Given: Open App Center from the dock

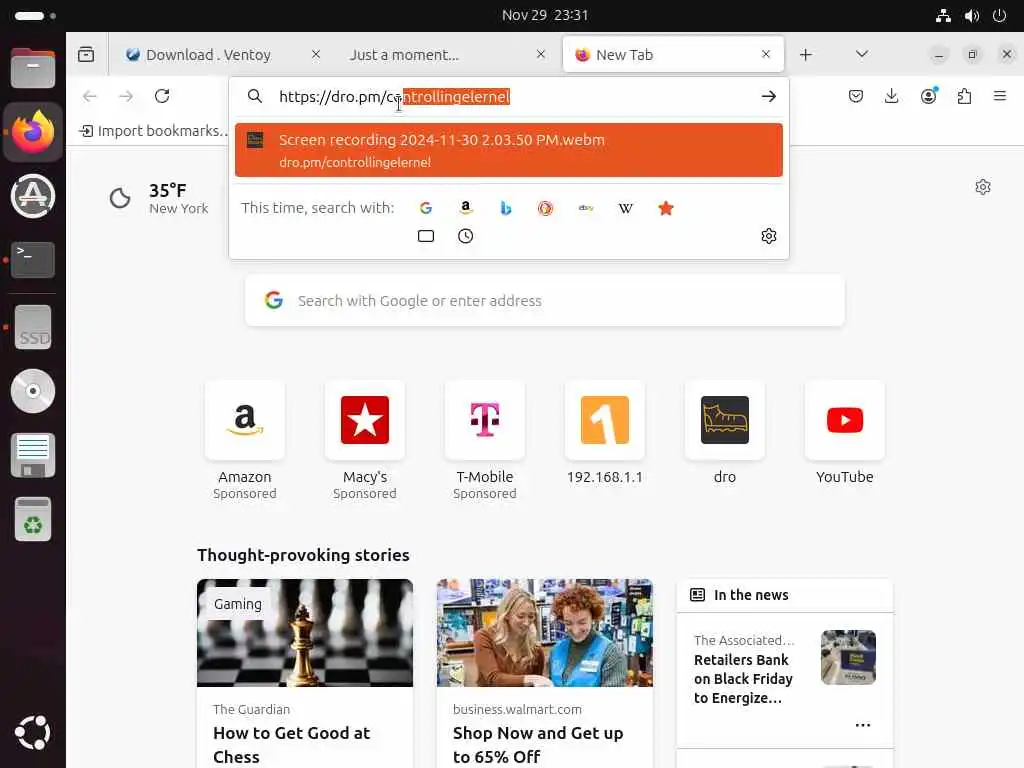Looking at the screenshot, I should (x=33, y=196).
